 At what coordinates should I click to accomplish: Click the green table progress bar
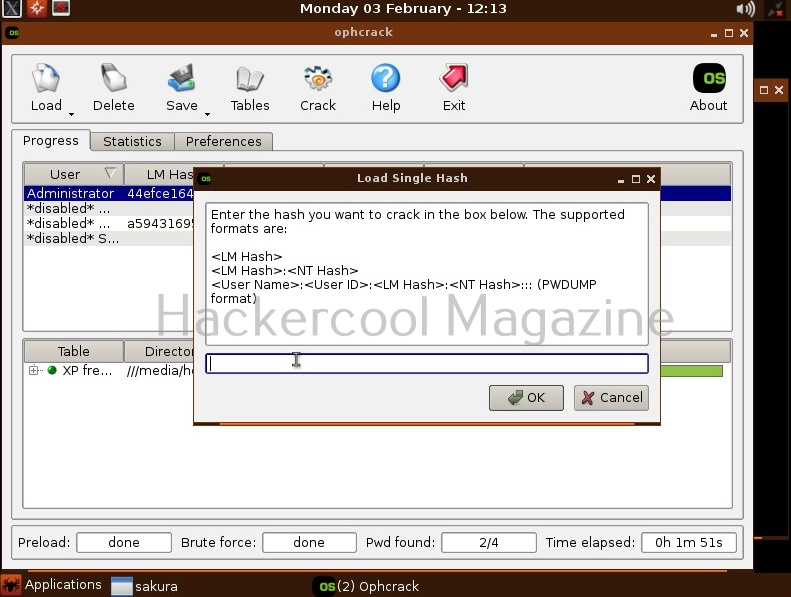click(691, 371)
